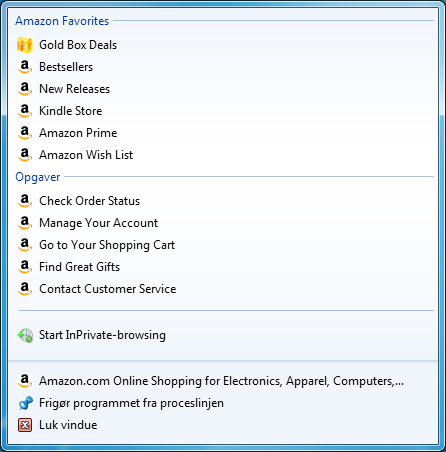Unpin via Frigør programmet fra proceslinjen
This screenshot has width=446, height=452.
pyautogui.click(x=131, y=403)
